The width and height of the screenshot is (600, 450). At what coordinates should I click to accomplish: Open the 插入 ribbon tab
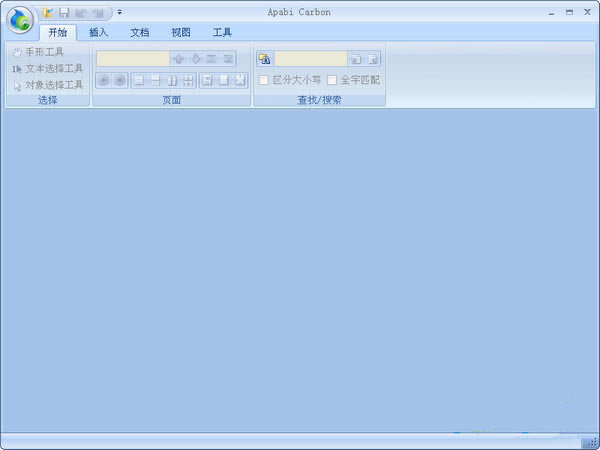coord(98,32)
